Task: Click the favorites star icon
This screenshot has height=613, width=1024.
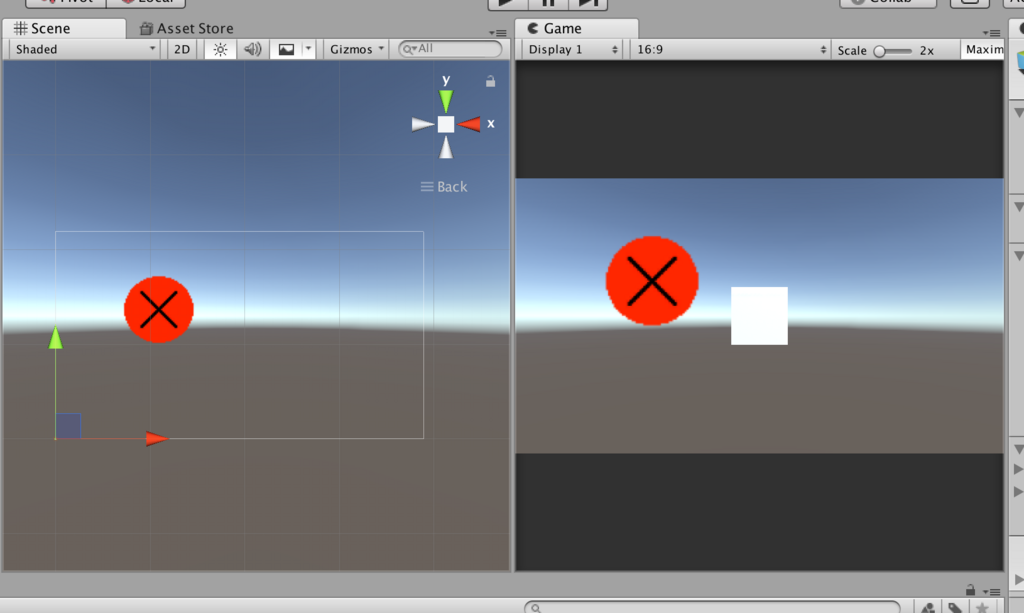Action: click(982, 608)
